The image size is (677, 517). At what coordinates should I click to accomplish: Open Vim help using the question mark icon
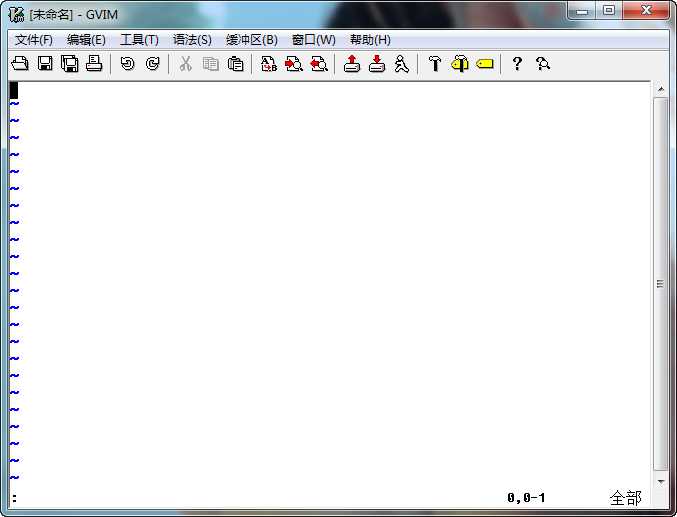(517, 64)
